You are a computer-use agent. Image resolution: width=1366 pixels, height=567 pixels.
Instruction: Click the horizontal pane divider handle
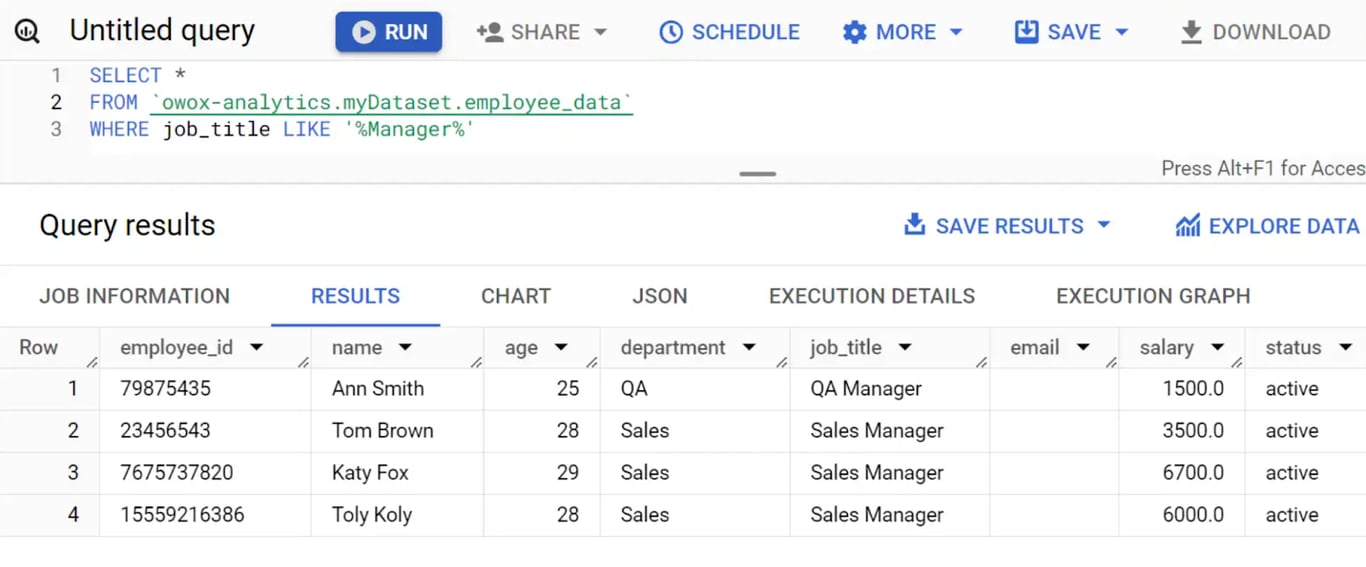(758, 174)
